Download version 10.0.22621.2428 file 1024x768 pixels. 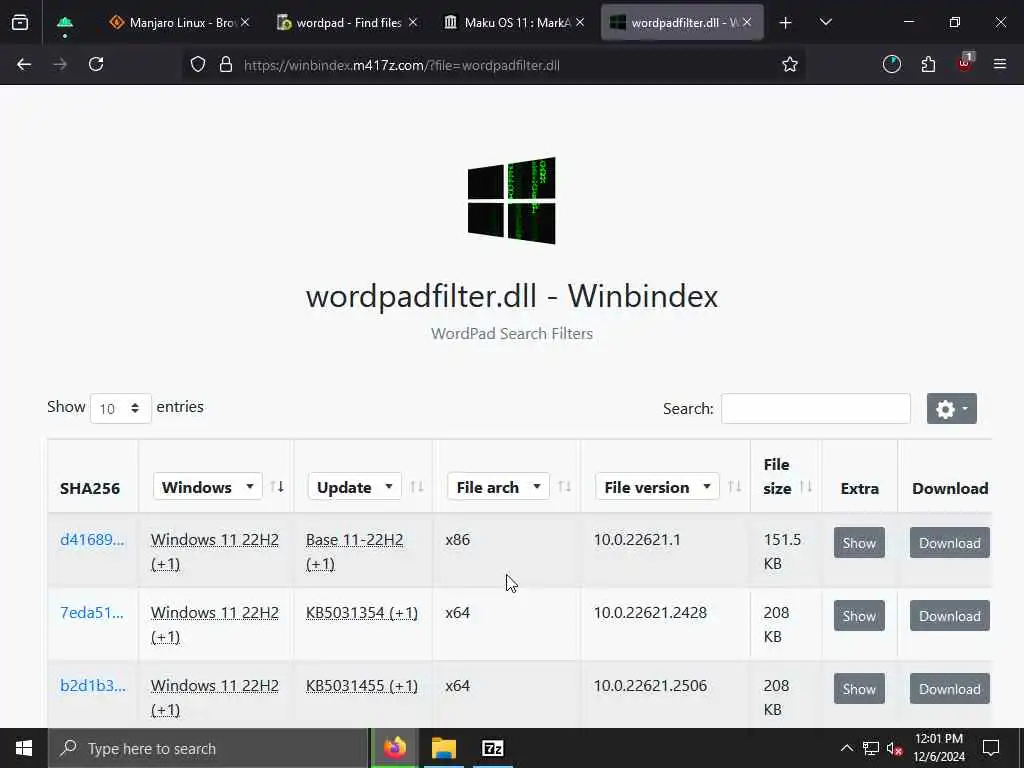pos(950,616)
